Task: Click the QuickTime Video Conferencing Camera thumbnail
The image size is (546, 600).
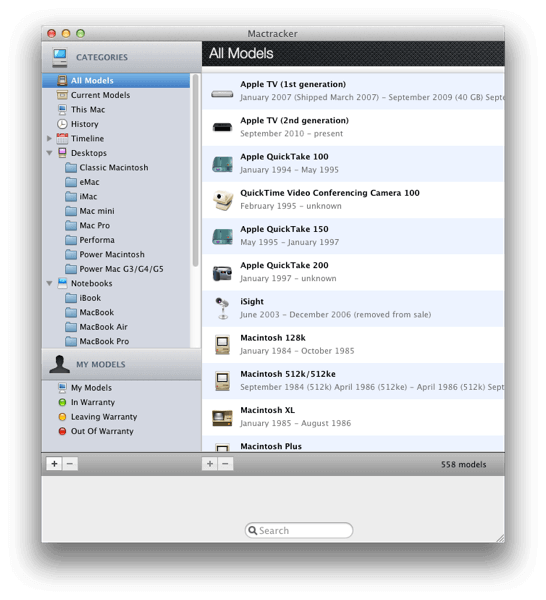Action: tap(222, 200)
